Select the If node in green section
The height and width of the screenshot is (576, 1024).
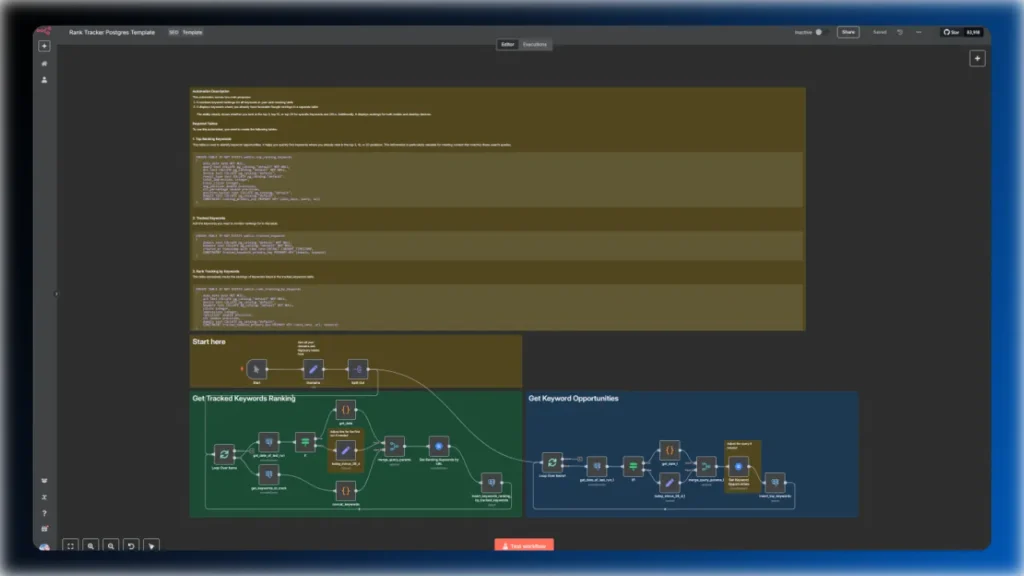[305, 442]
